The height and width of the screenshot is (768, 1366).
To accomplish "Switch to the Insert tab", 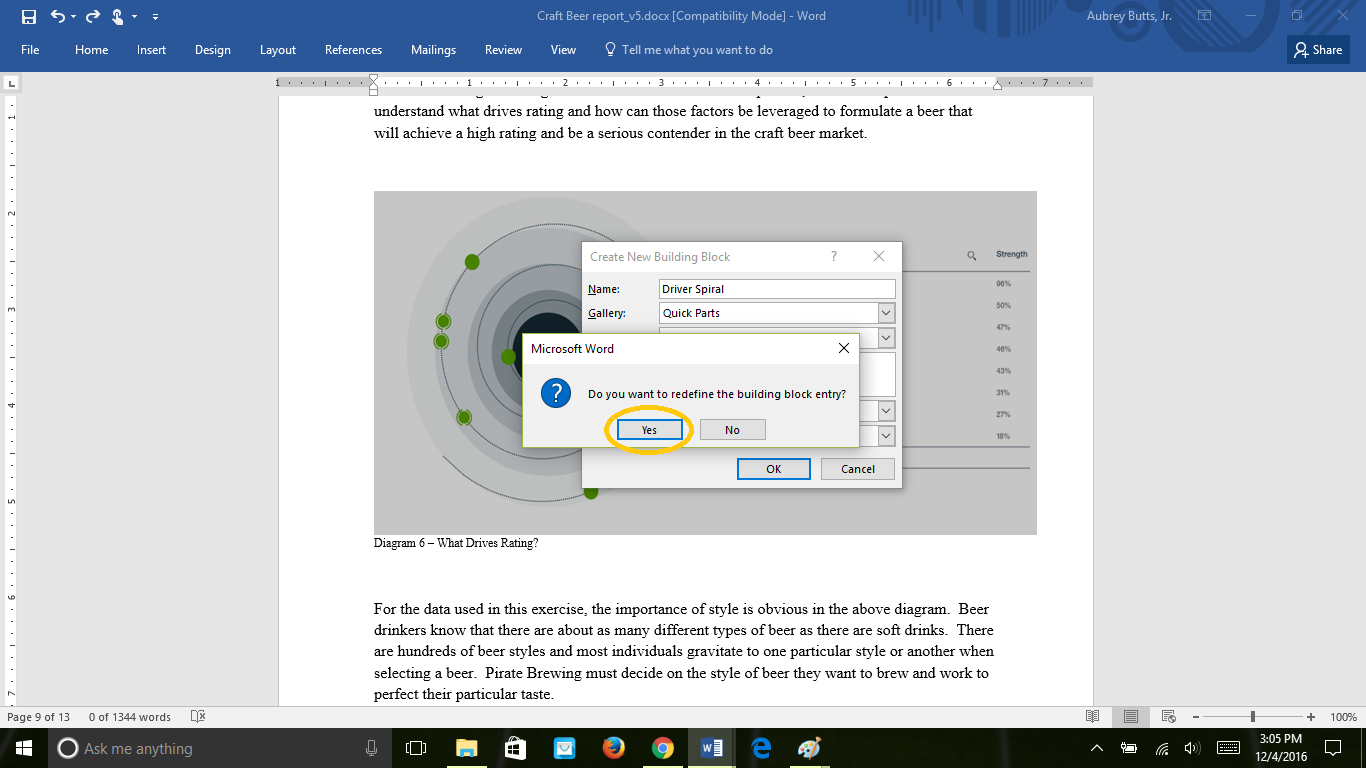I will (x=152, y=50).
